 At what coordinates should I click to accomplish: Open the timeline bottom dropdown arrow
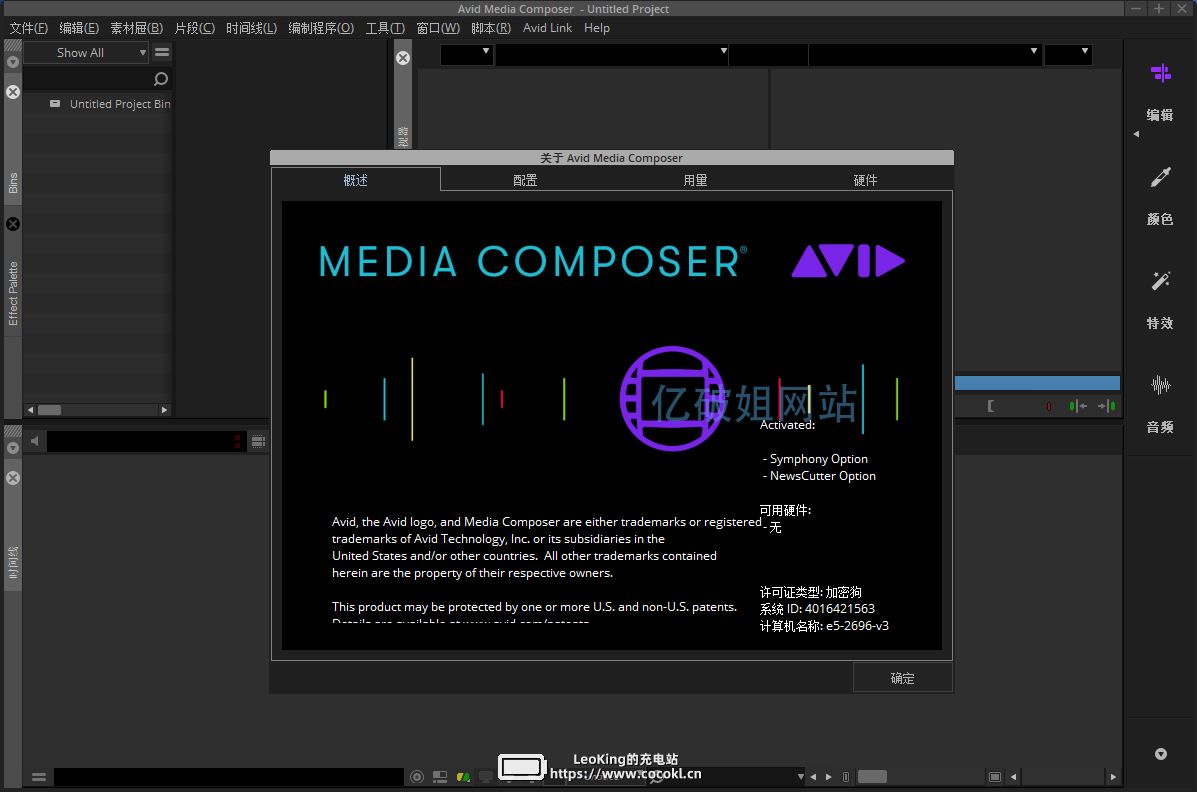[801, 777]
